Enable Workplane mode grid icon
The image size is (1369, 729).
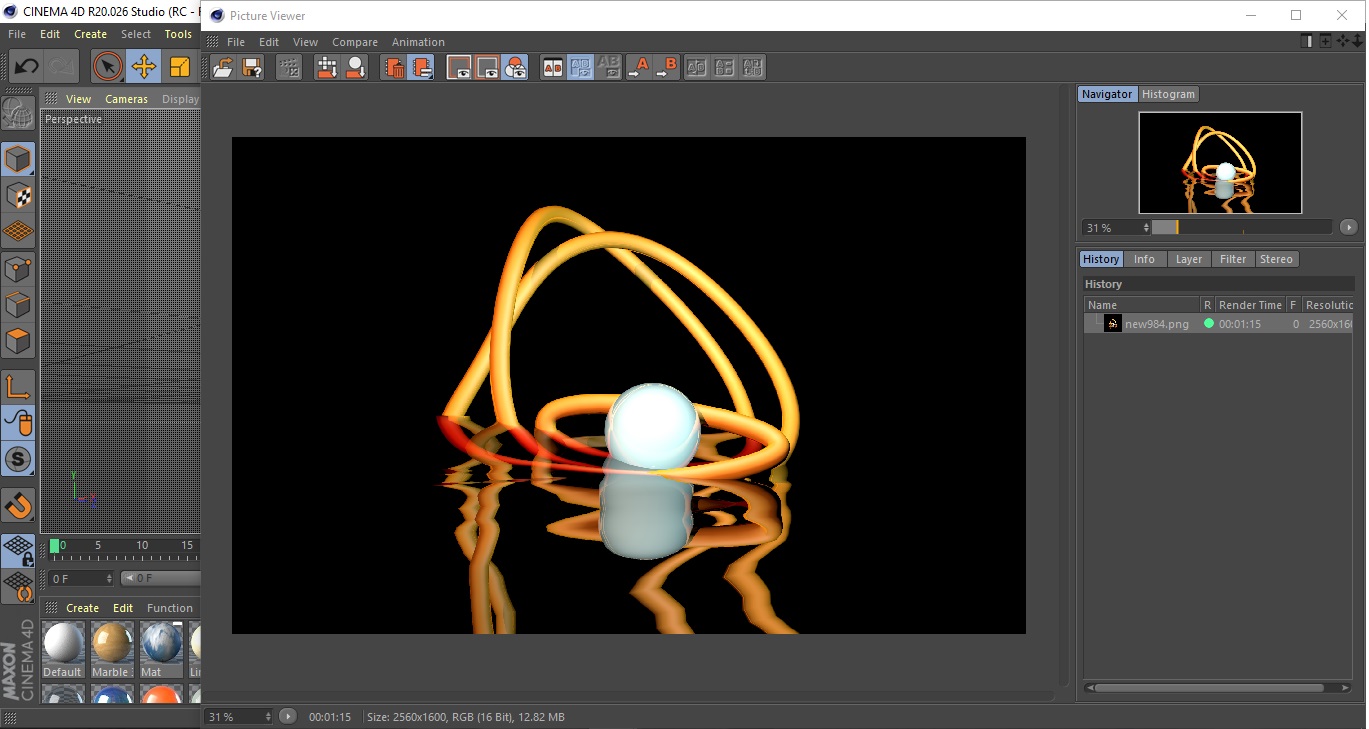click(x=18, y=231)
